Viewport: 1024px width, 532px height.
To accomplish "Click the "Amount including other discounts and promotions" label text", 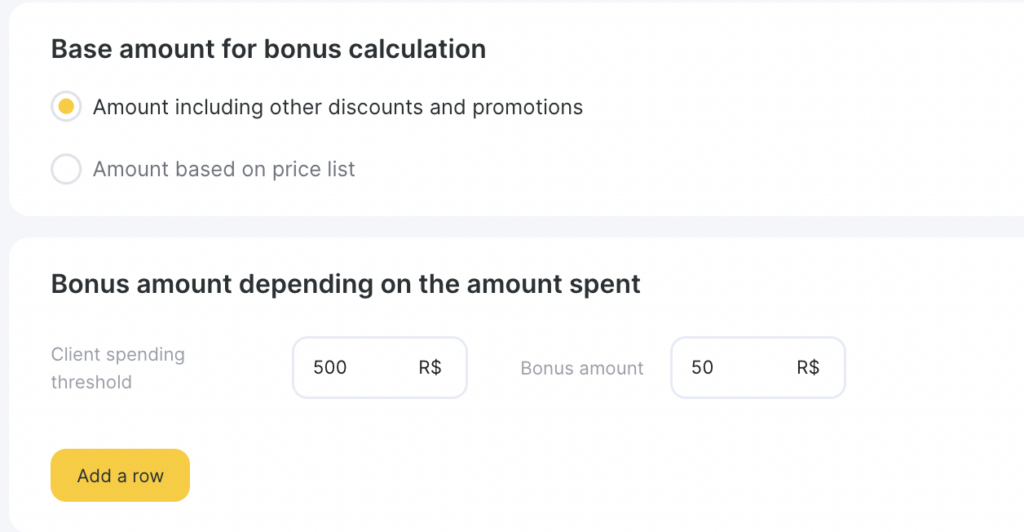I will 337,107.
